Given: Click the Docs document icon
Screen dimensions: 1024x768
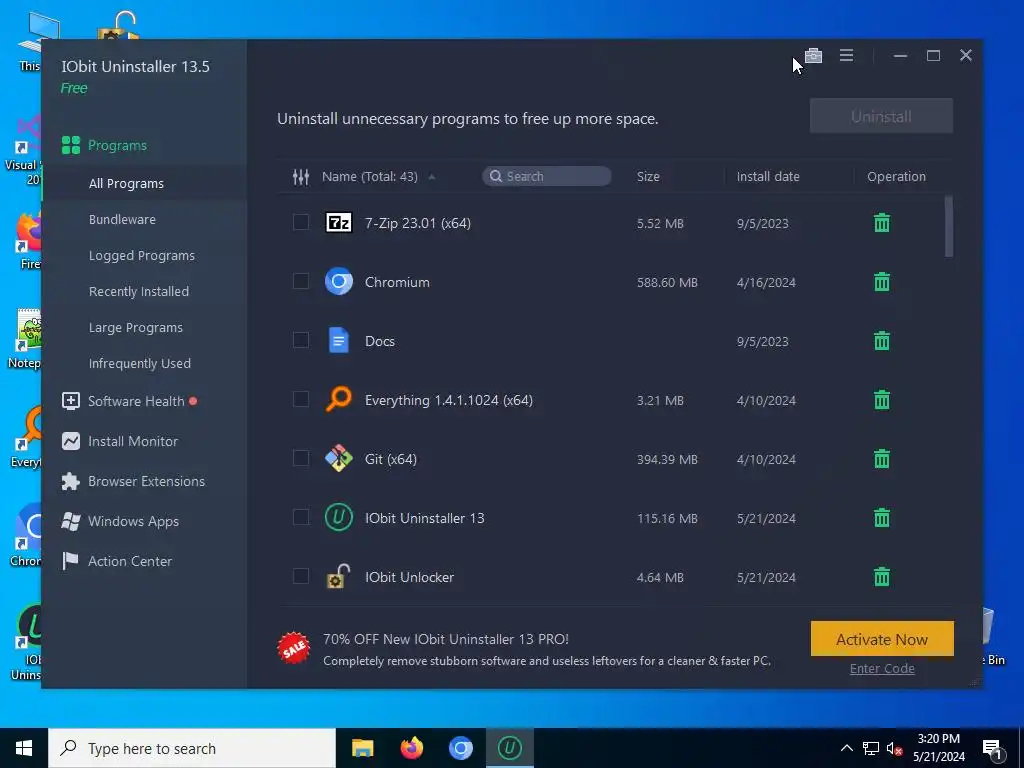Looking at the screenshot, I should tap(338, 341).
